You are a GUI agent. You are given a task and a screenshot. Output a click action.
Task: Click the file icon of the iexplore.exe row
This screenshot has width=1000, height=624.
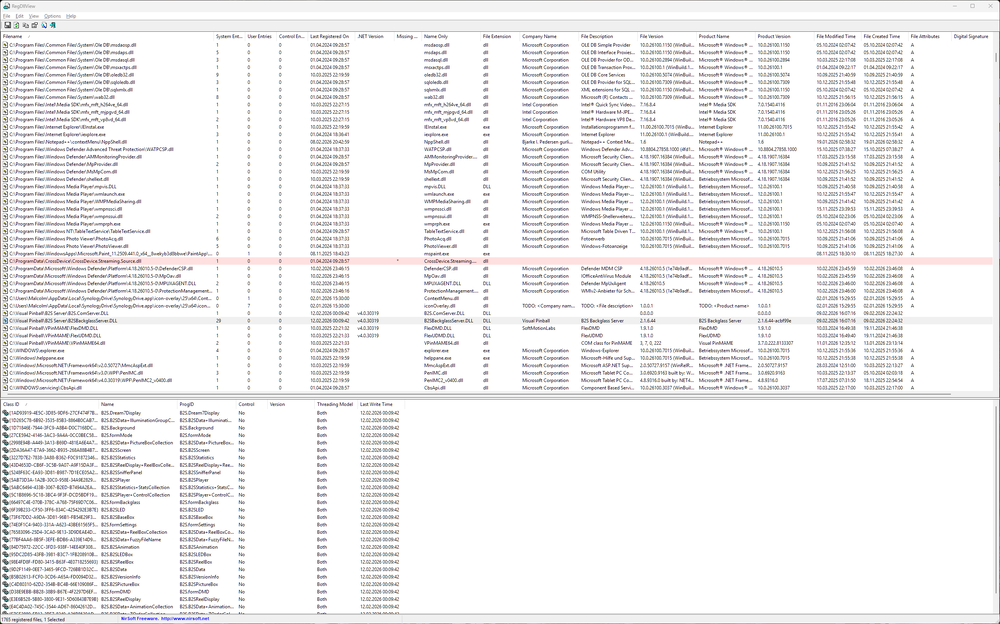pyautogui.click(x=5, y=134)
